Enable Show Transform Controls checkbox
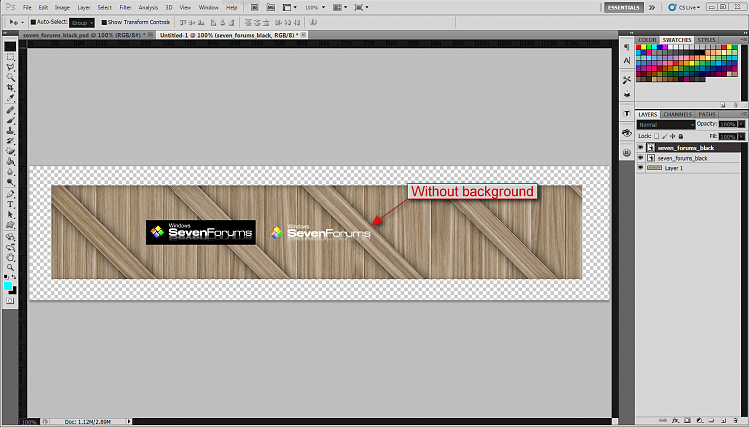This screenshot has height=427, width=750. 104,22
